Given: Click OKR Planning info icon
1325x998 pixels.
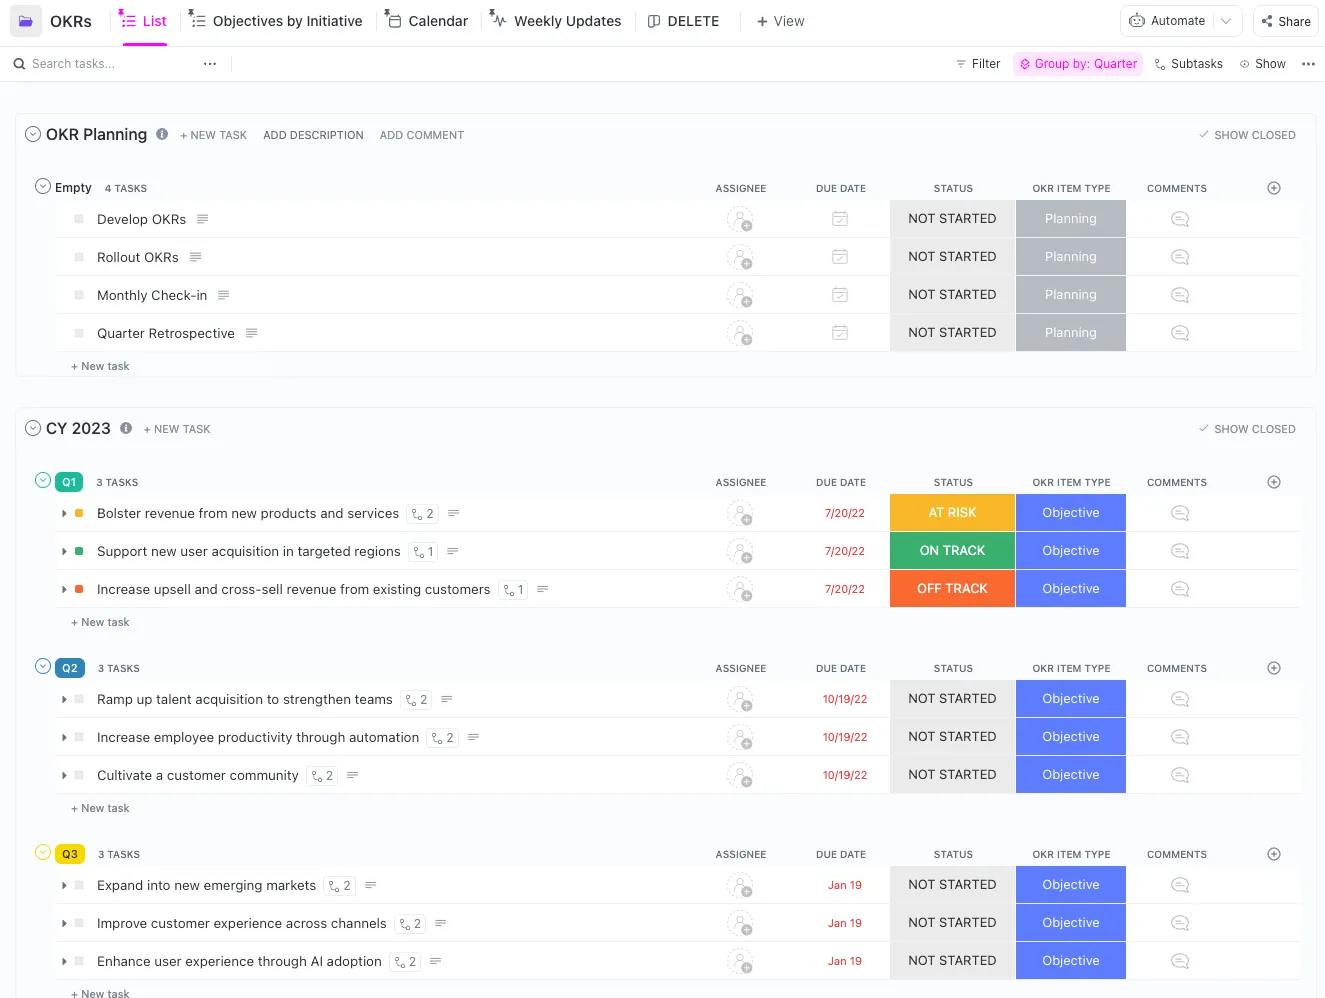Looking at the screenshot, I should click(x=162, y=134).
